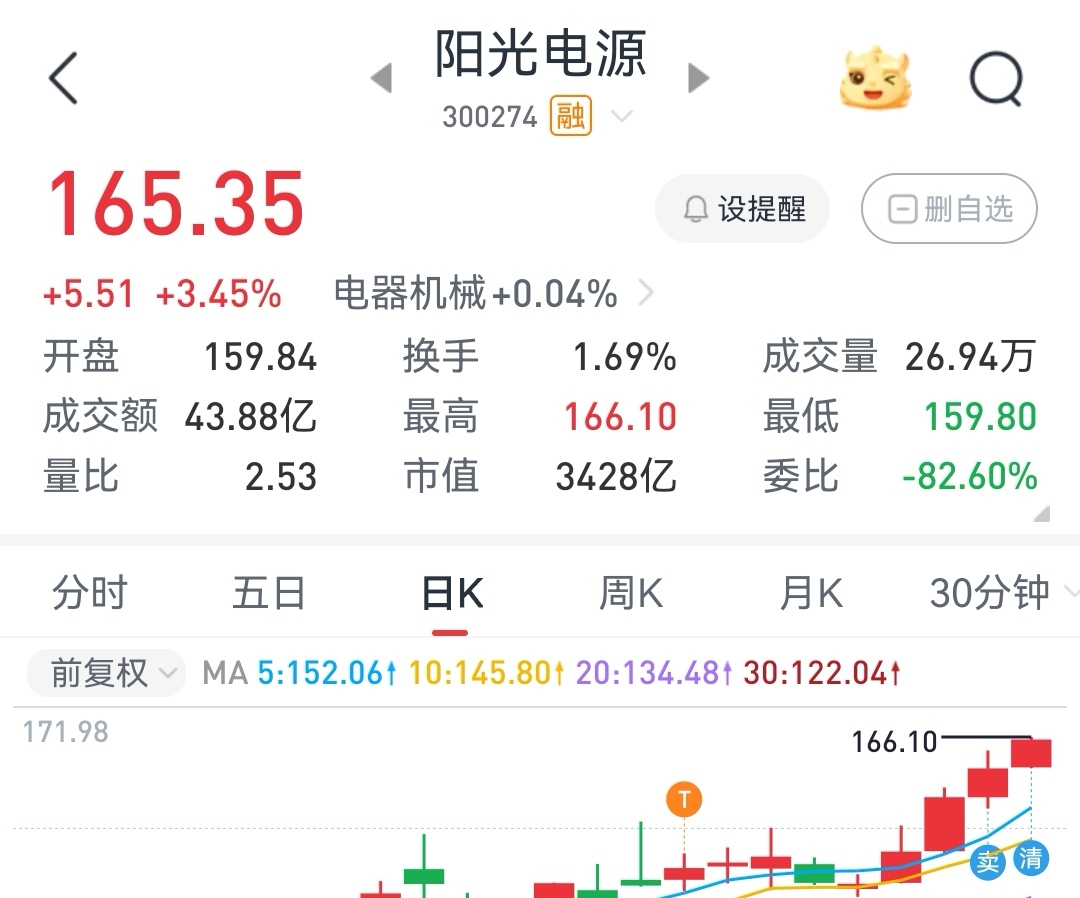Tap the stock name 阳光电源 title
Image resolution: width=1080 pixels, height=898 pixels.
click(x=541, y=54)
